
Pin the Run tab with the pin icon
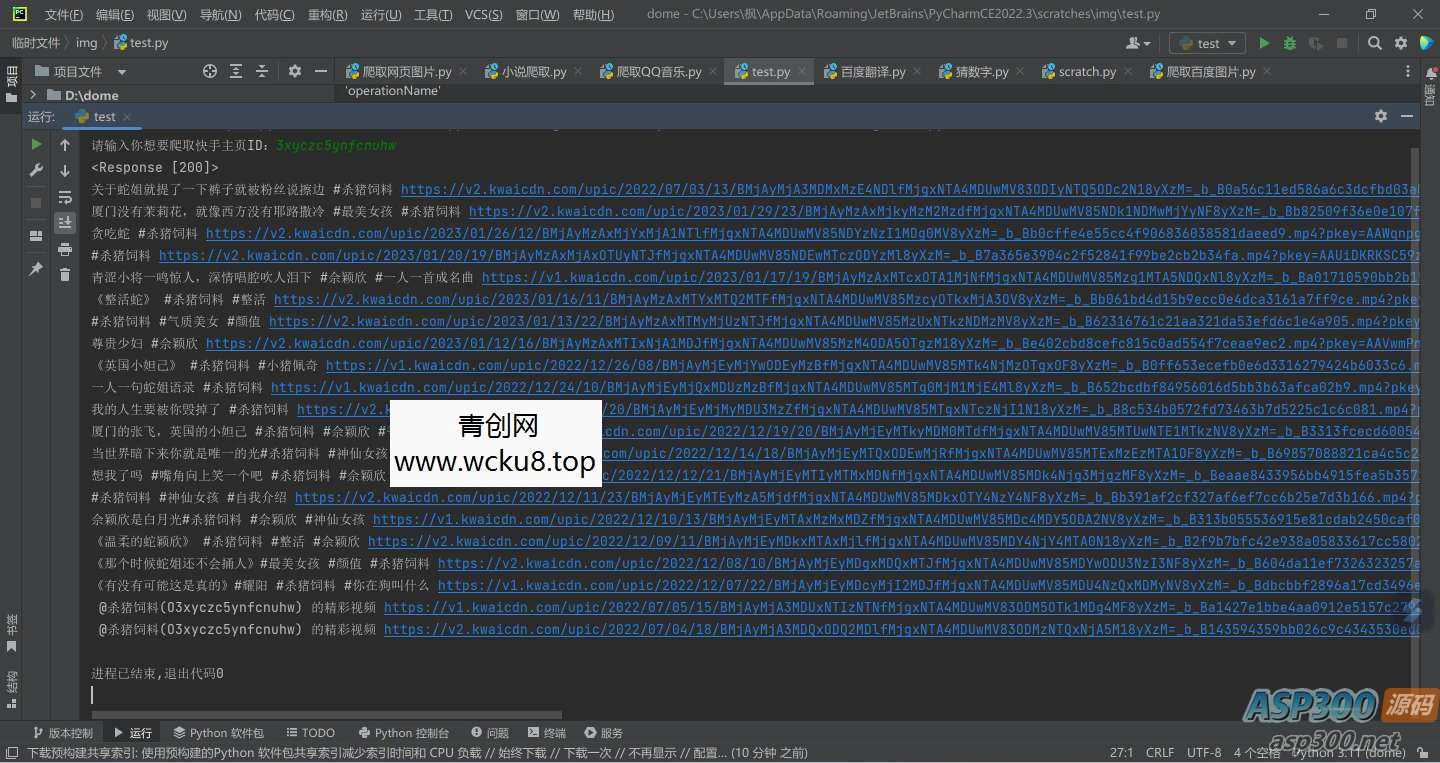click(36, 268)
